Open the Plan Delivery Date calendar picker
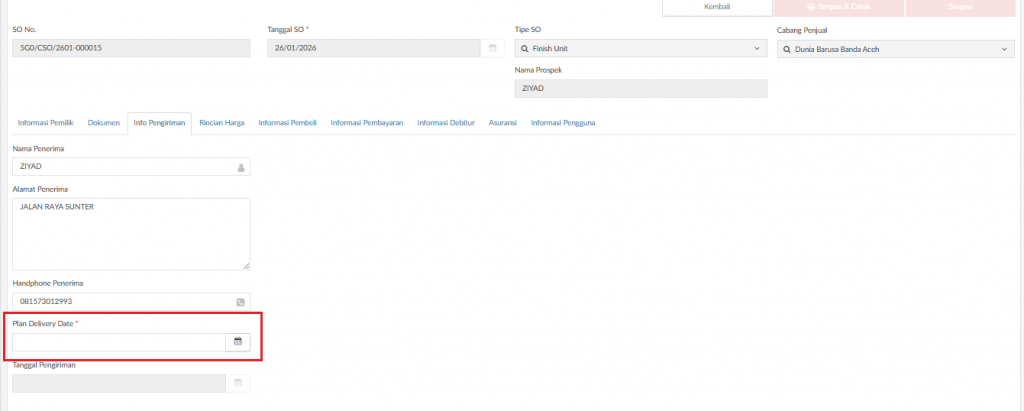The height and width of the screenshot is (411, 1024). click(238, 342)
